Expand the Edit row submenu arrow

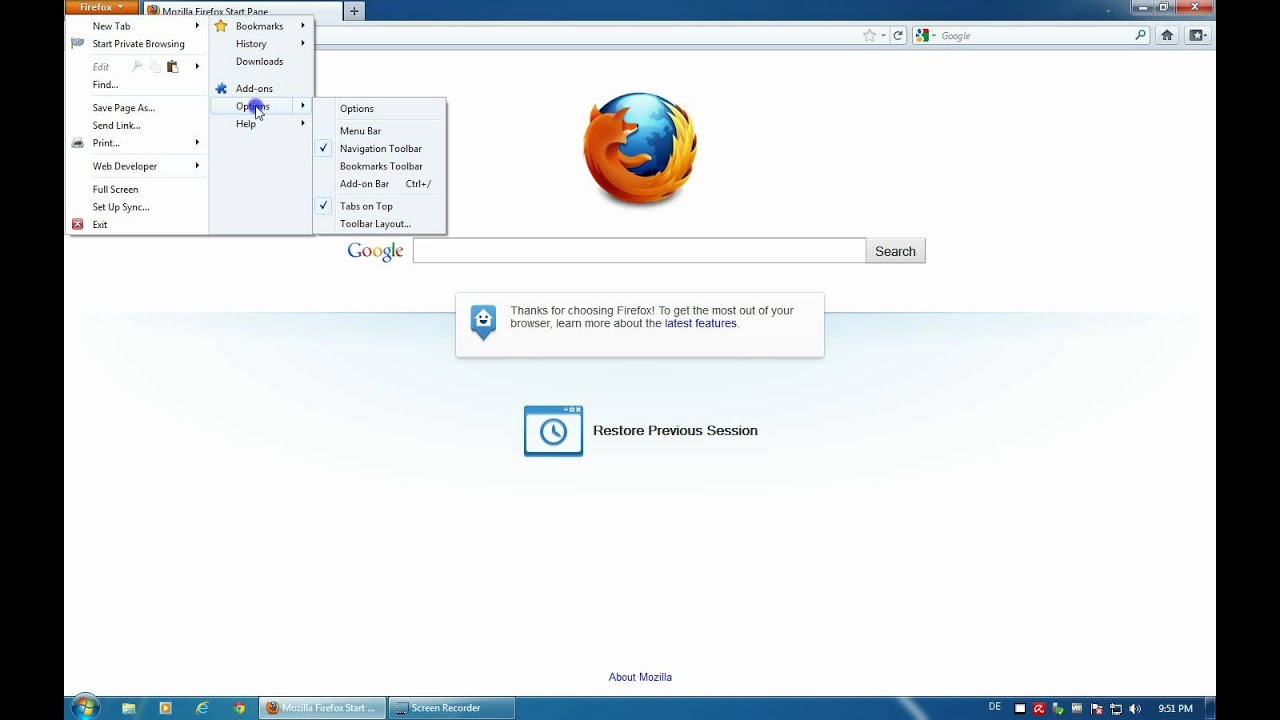[x=197, y=67]
